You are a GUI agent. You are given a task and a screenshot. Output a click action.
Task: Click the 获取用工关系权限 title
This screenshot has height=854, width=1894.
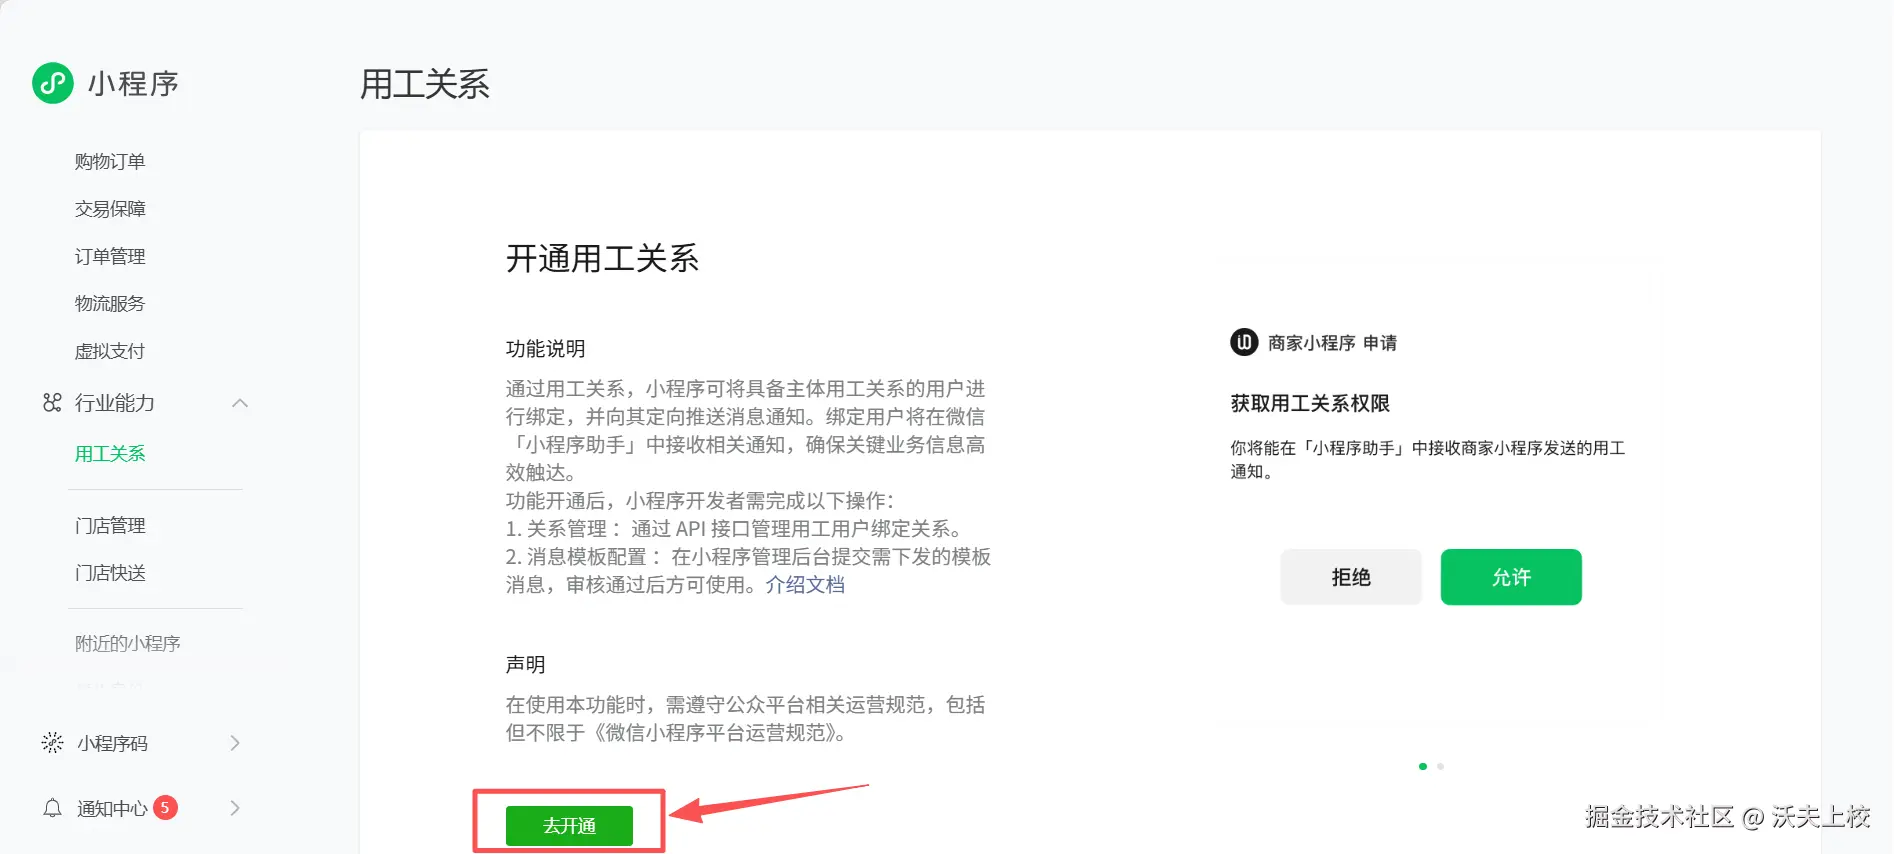click(1310, 403)
